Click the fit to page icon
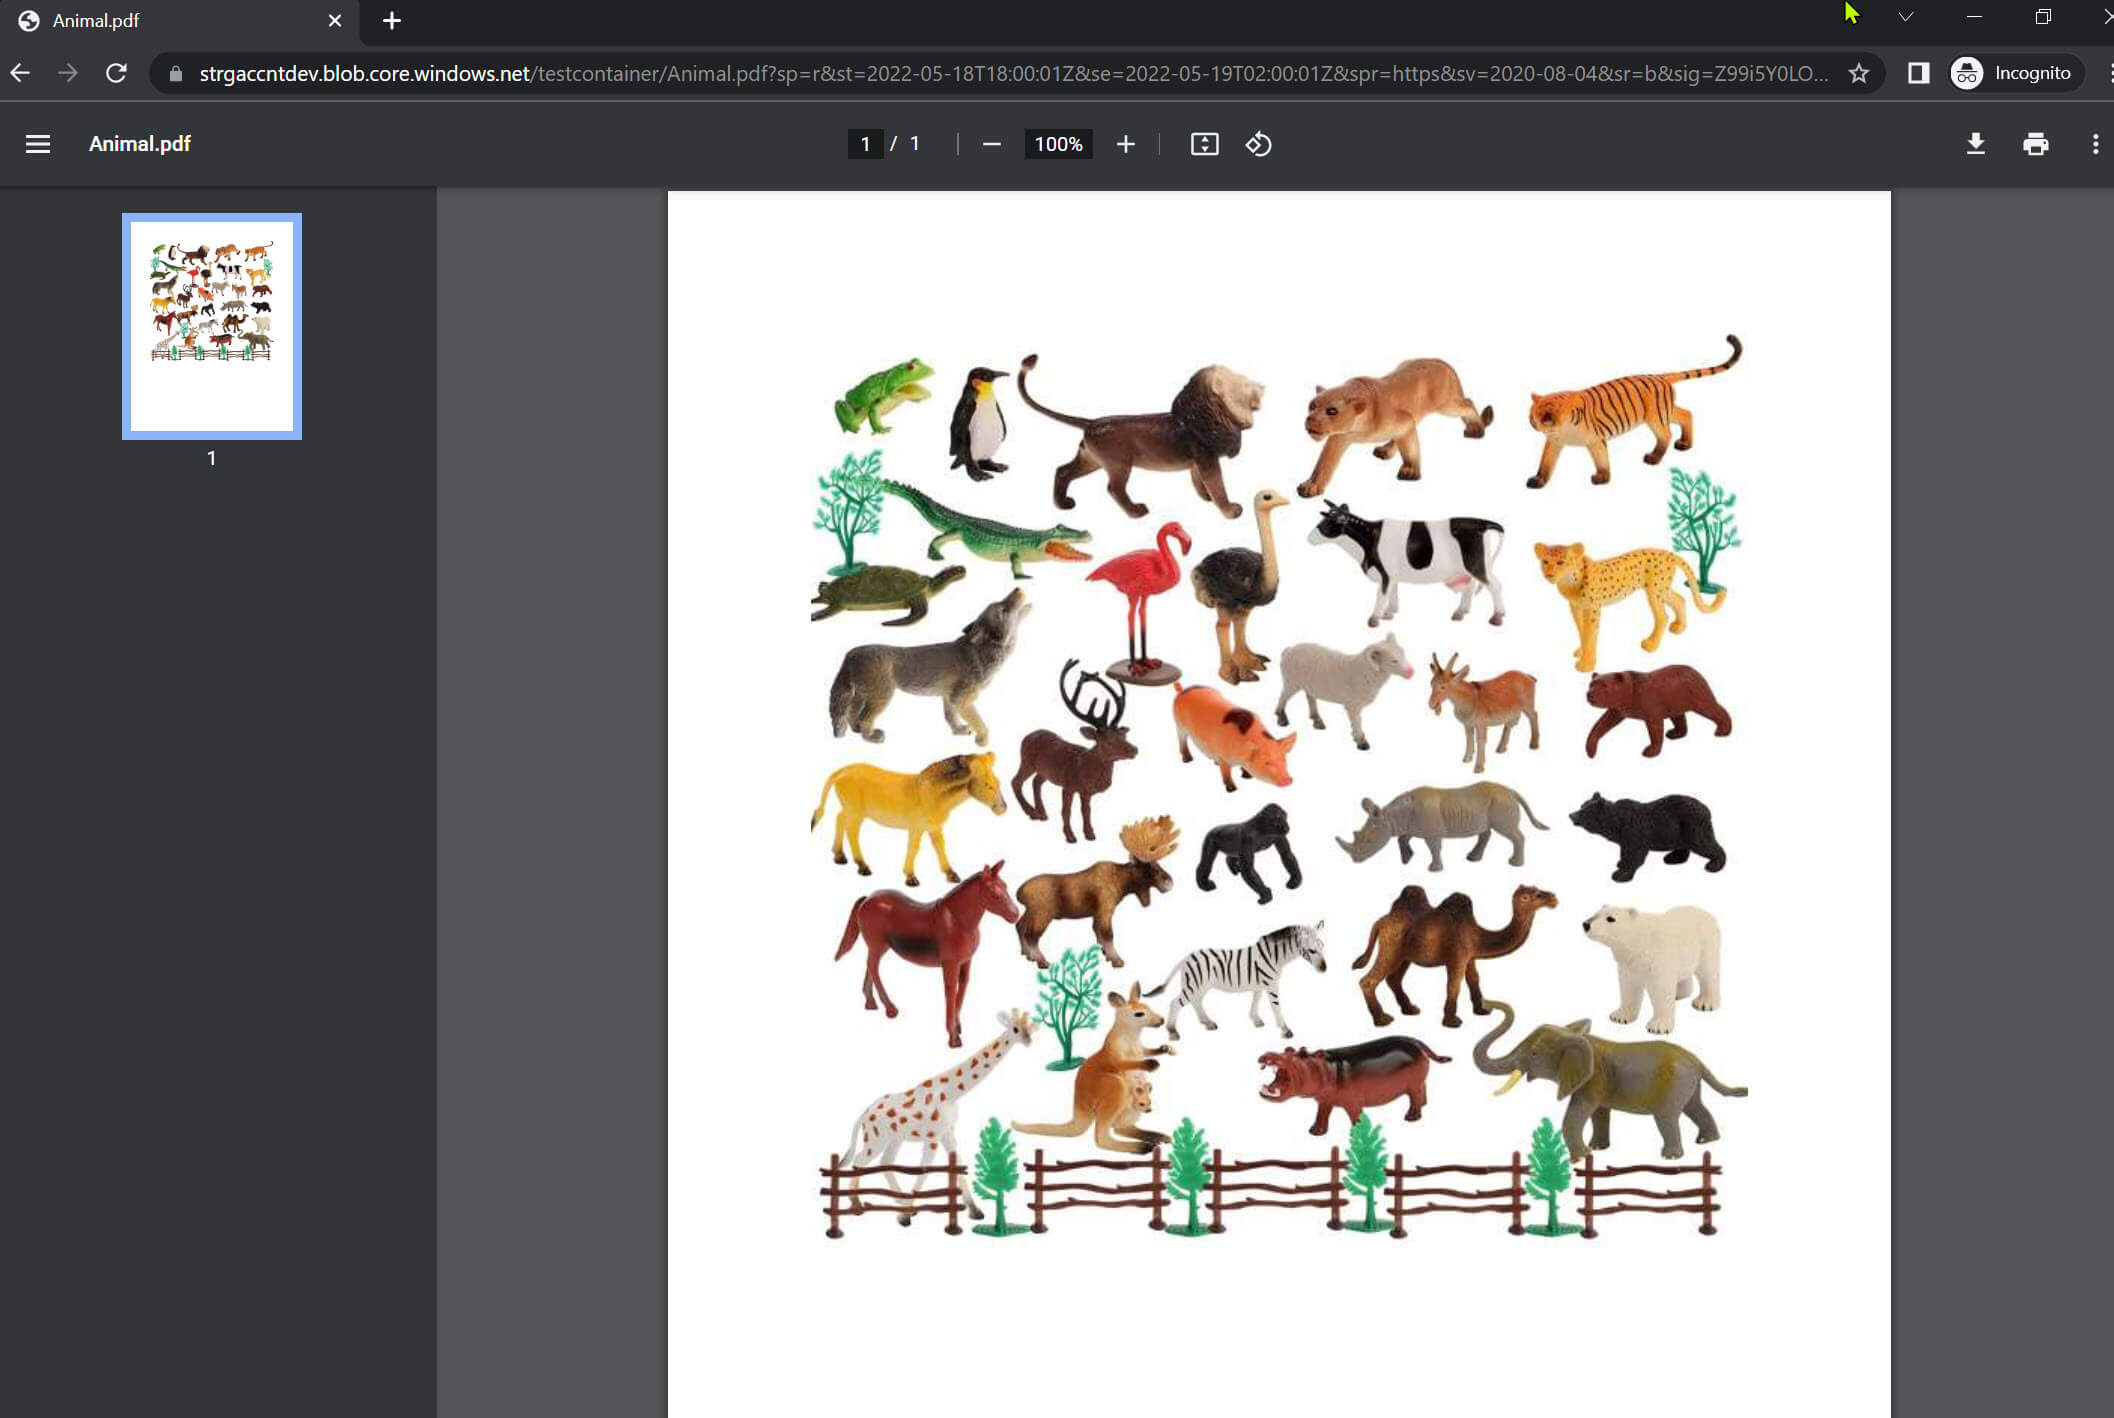Image resolution: width=2114 pixels, height=1418 pixels. pyautogui.click(x=1204, y=144)
